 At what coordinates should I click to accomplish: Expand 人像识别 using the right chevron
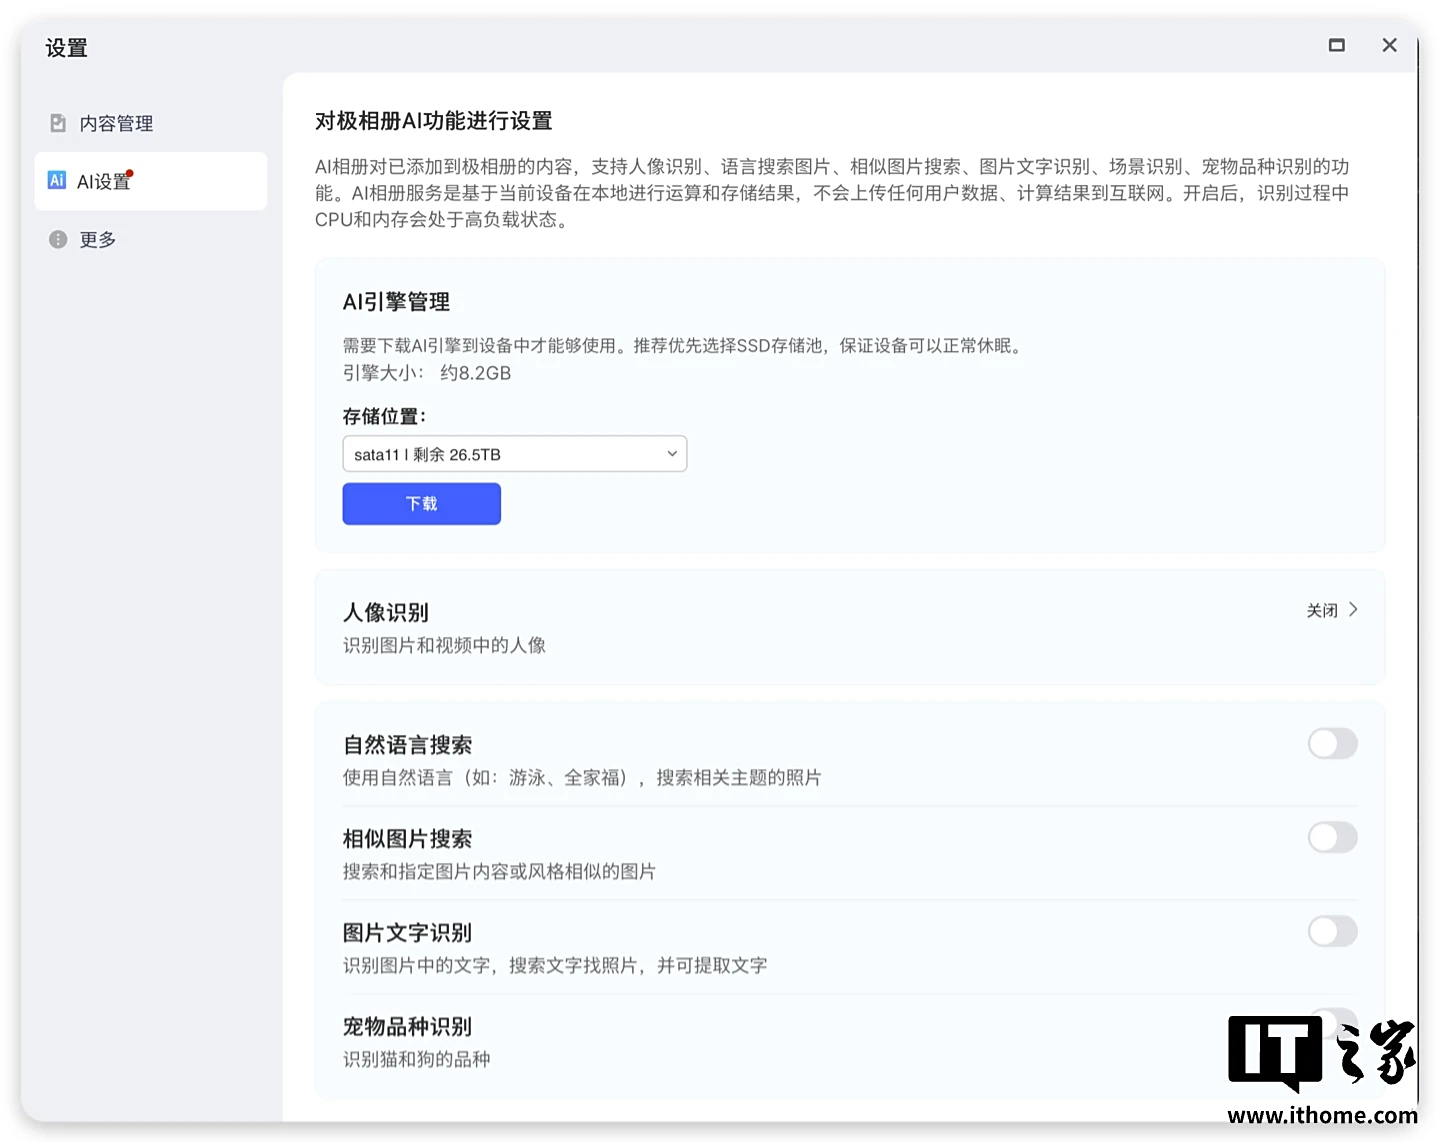[1353, 610]
